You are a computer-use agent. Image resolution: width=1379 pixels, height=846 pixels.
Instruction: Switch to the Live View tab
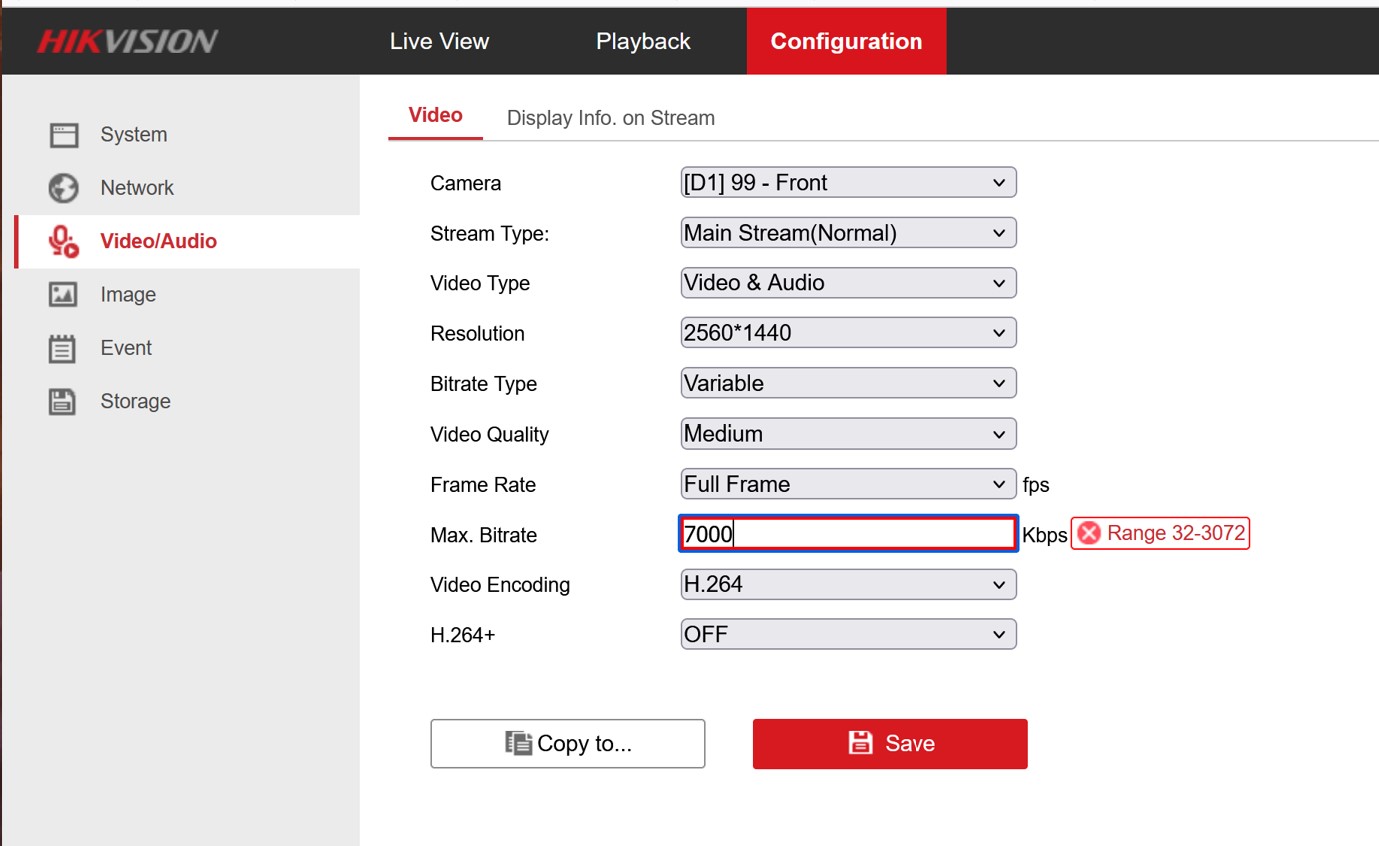pyautogui.click(x=439, y=41)
